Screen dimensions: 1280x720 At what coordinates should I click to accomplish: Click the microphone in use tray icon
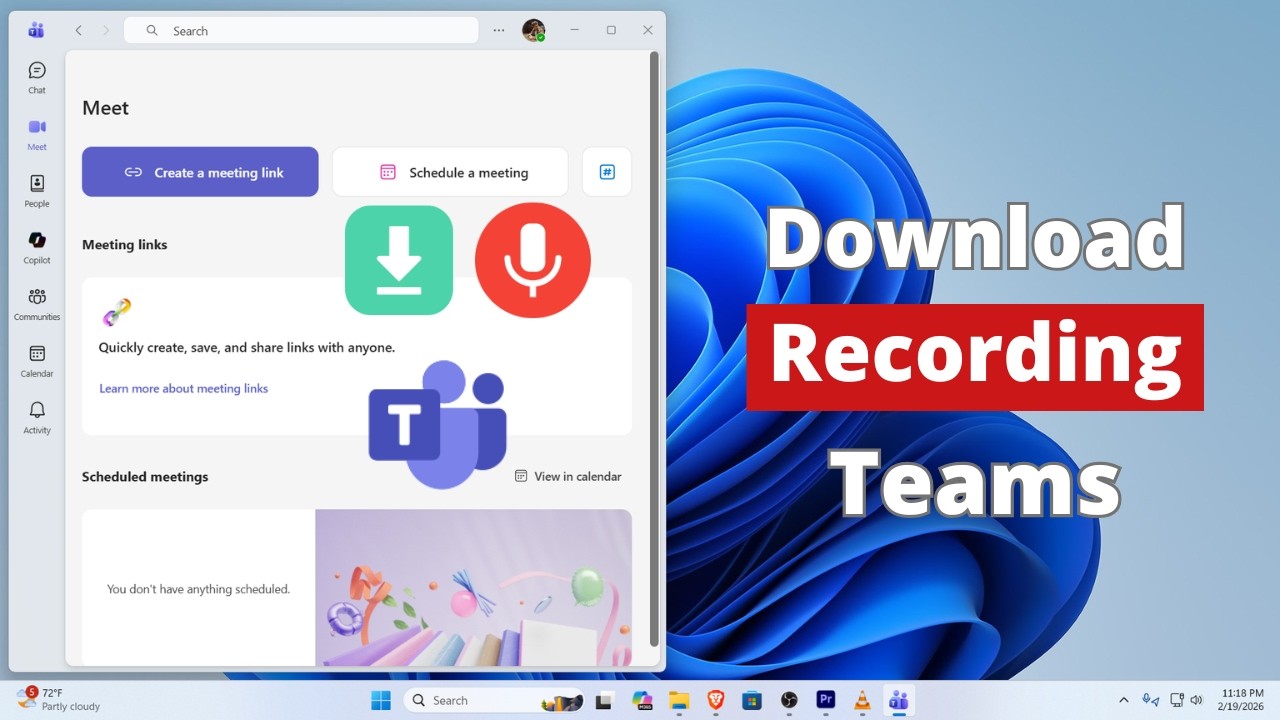pos(1150,700)
